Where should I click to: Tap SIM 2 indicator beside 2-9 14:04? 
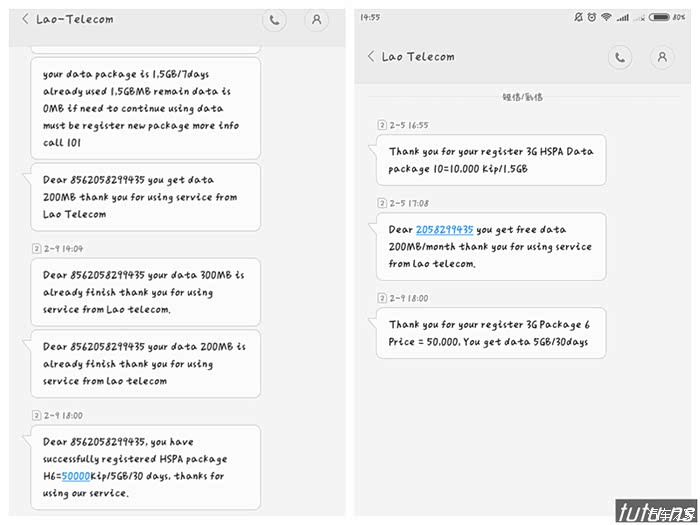coord(37,249)
